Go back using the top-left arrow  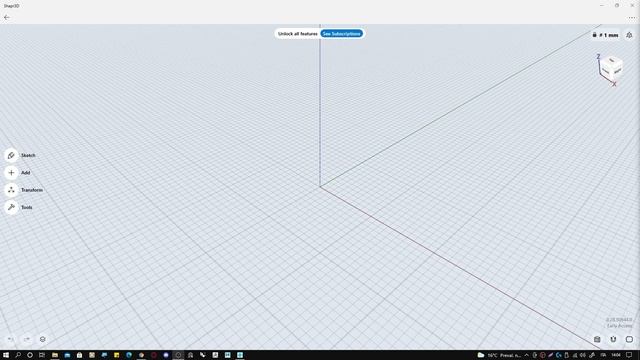pyautogui.click(x=7, y=17)
